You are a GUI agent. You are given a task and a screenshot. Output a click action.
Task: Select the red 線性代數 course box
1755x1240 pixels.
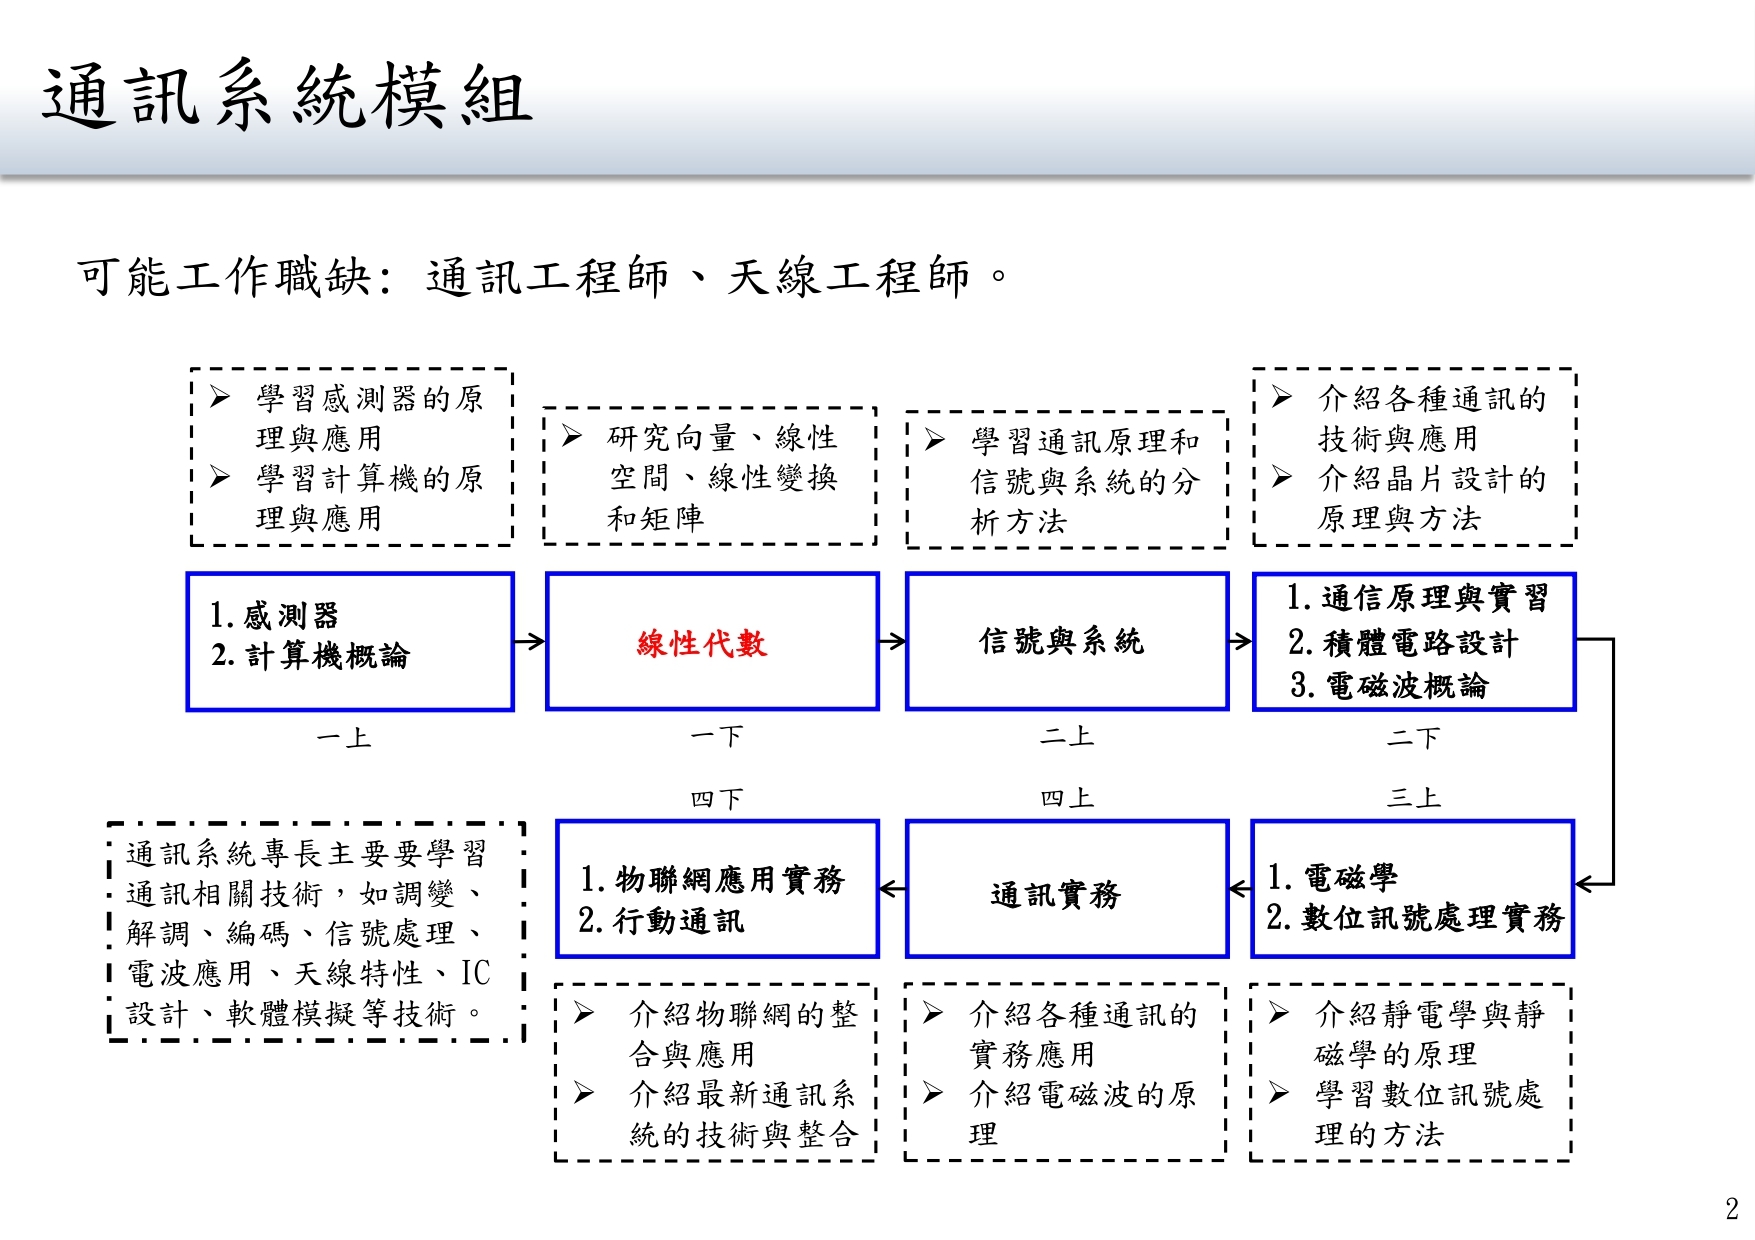(711, 642)
